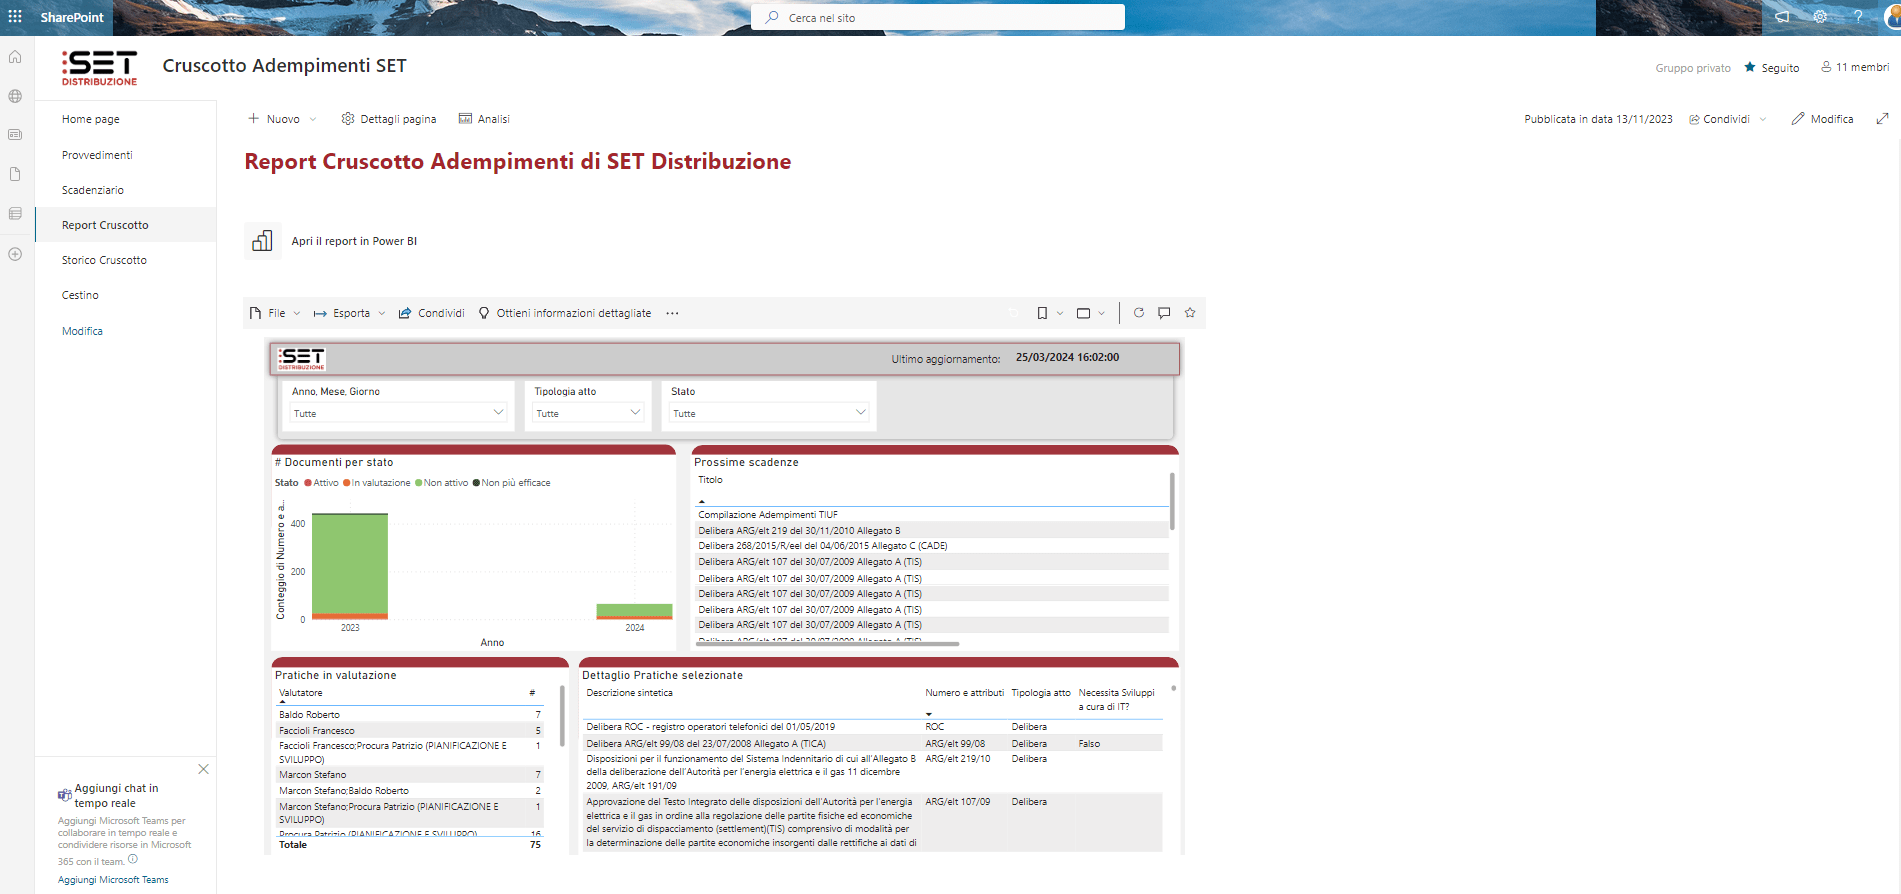The image size is (1901, 894).
Task: Expand the Nuovo dropdown chevron
Action: [313, 119]
